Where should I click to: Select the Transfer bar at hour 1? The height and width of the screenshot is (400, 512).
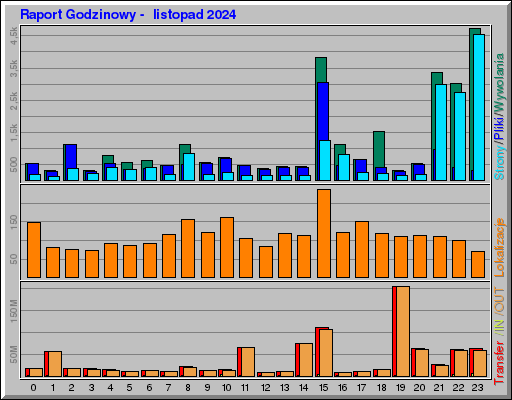pyautogui.click(x=53, y=364)
